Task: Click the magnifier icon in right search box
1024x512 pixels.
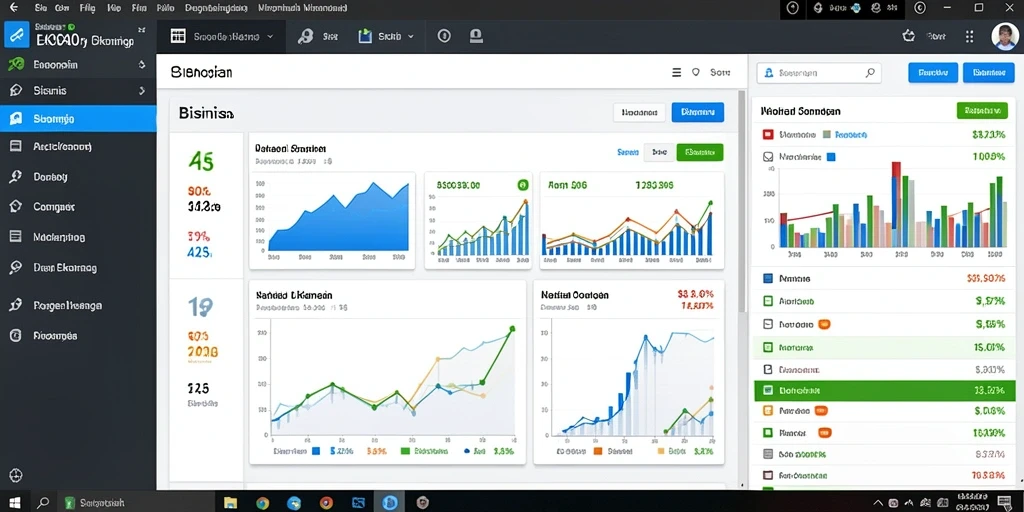Action: click(x=870, y=73)
